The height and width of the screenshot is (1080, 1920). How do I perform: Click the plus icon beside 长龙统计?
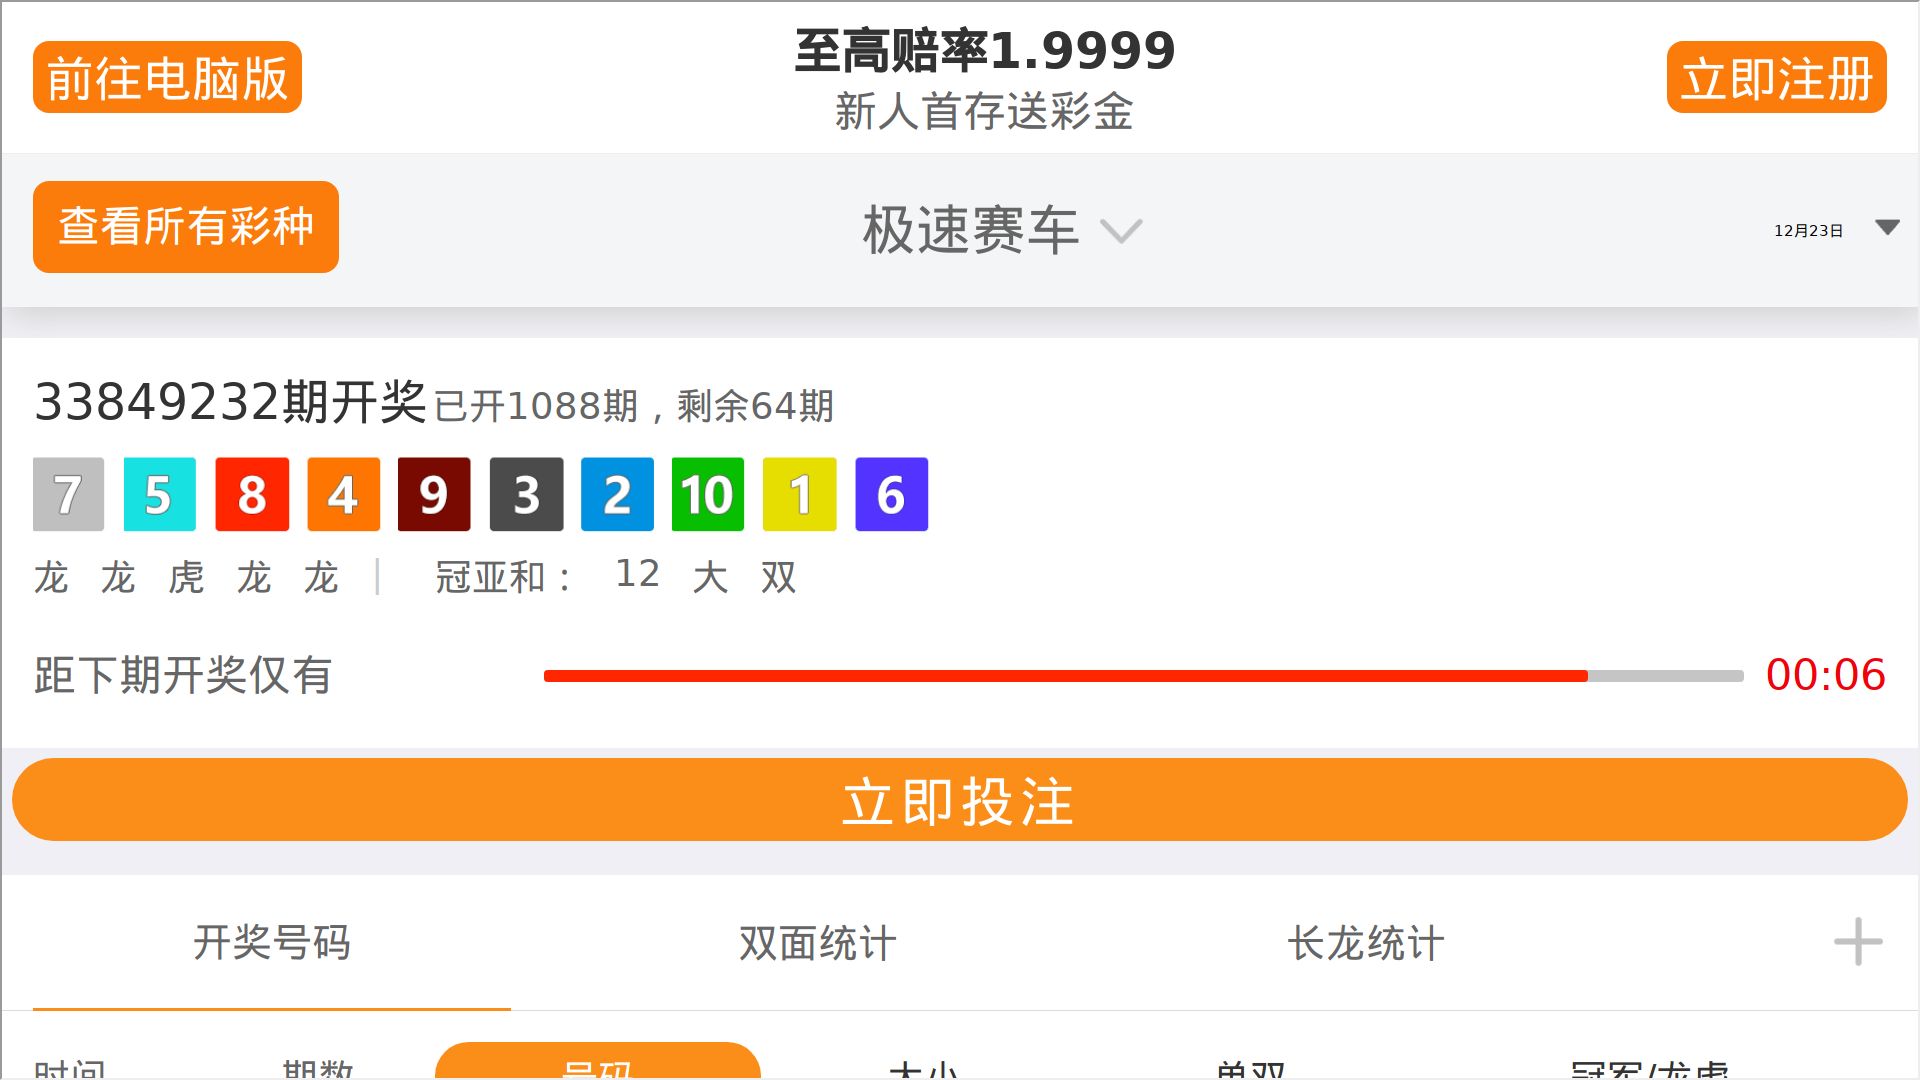pos(1858,942)
